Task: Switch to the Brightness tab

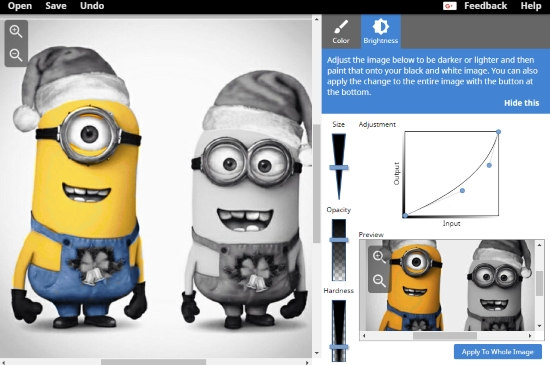Action: tap(381, 31)
